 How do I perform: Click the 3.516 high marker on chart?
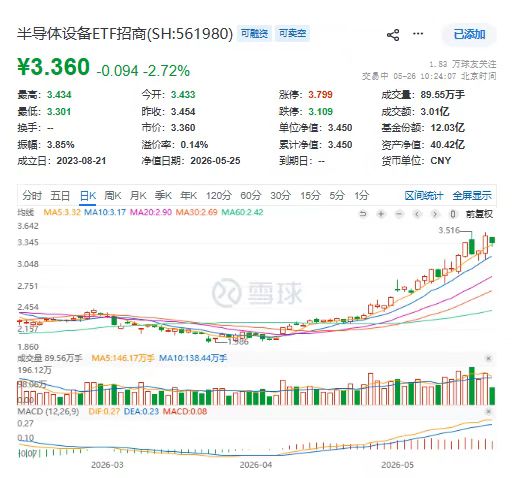(x=449, y=230)
